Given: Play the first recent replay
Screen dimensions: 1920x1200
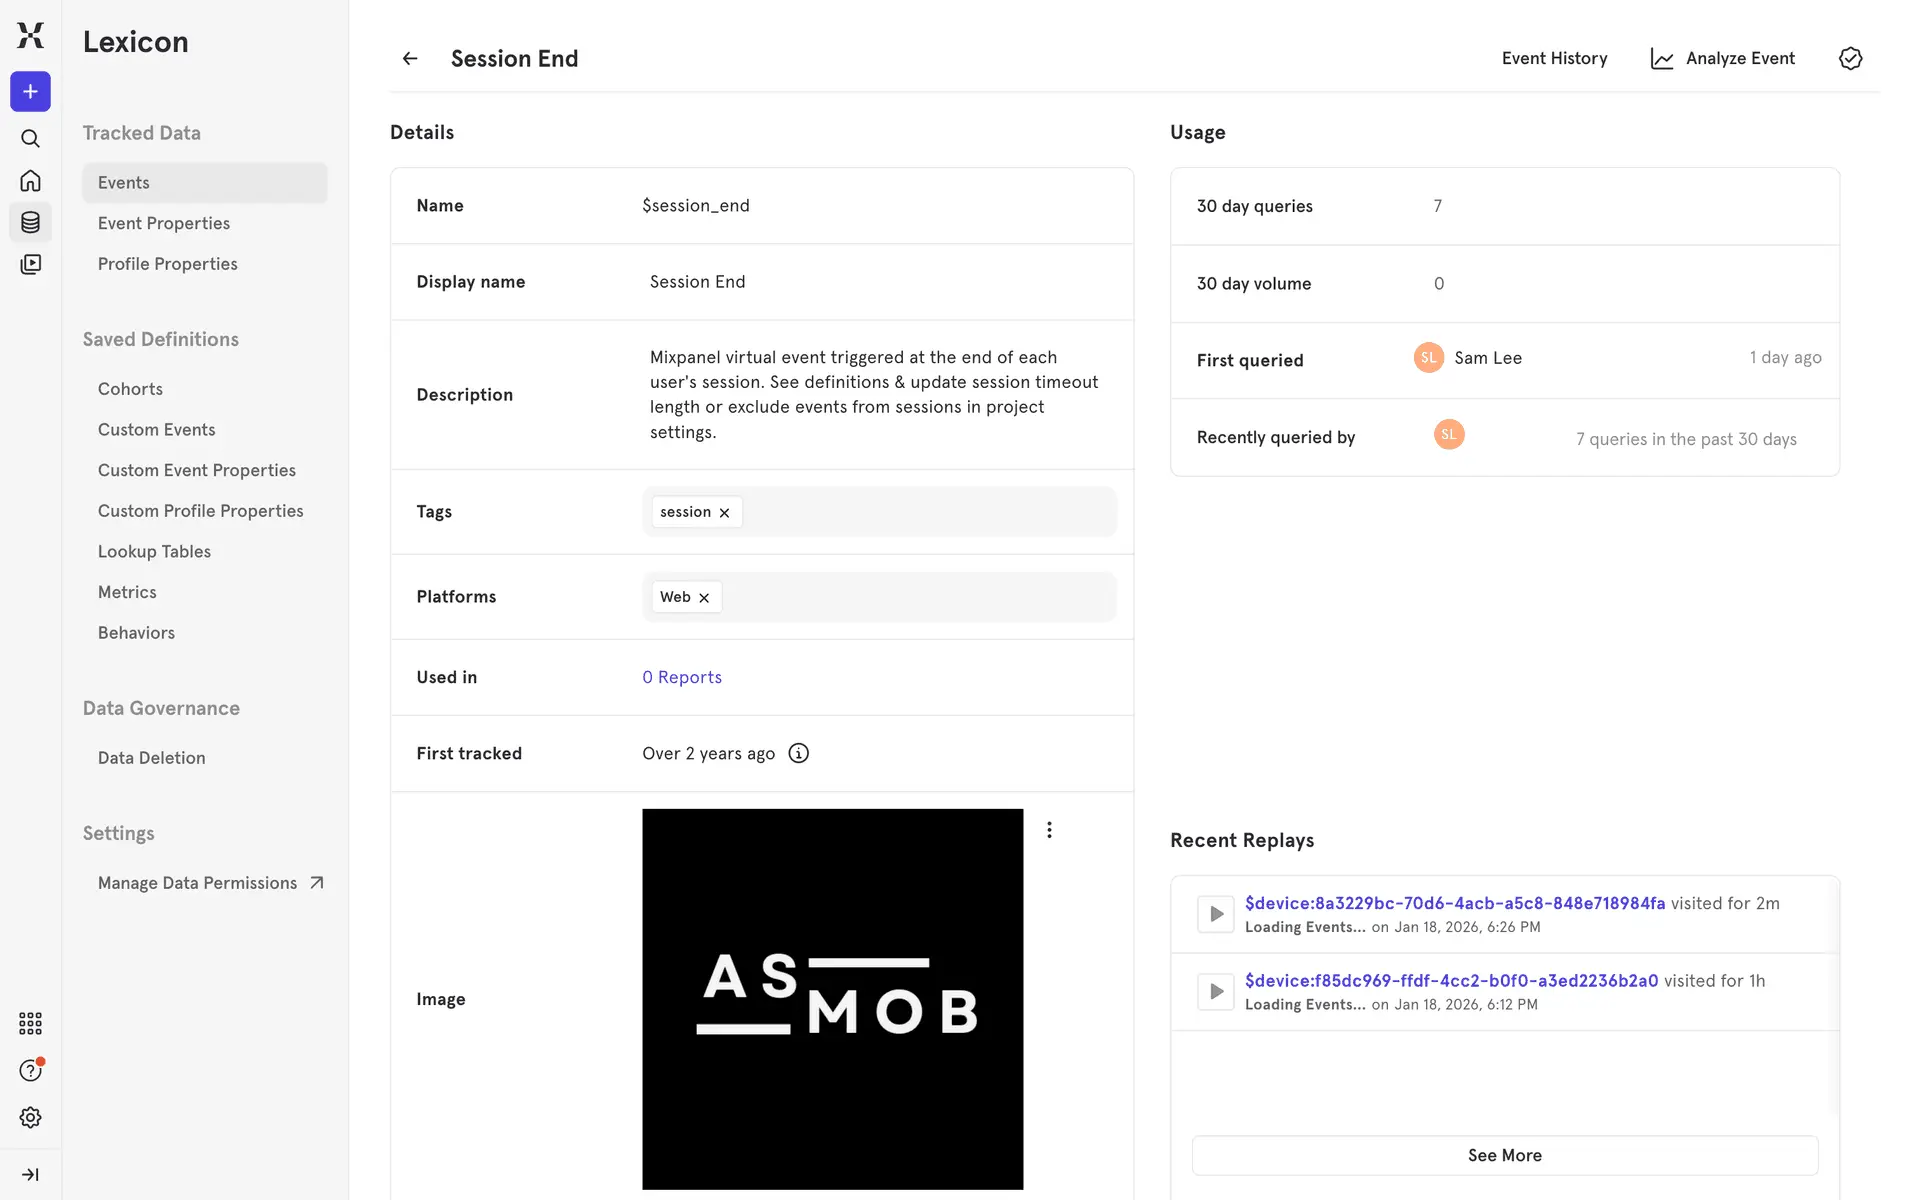Looking at the screenshot, I should 1216,914.
